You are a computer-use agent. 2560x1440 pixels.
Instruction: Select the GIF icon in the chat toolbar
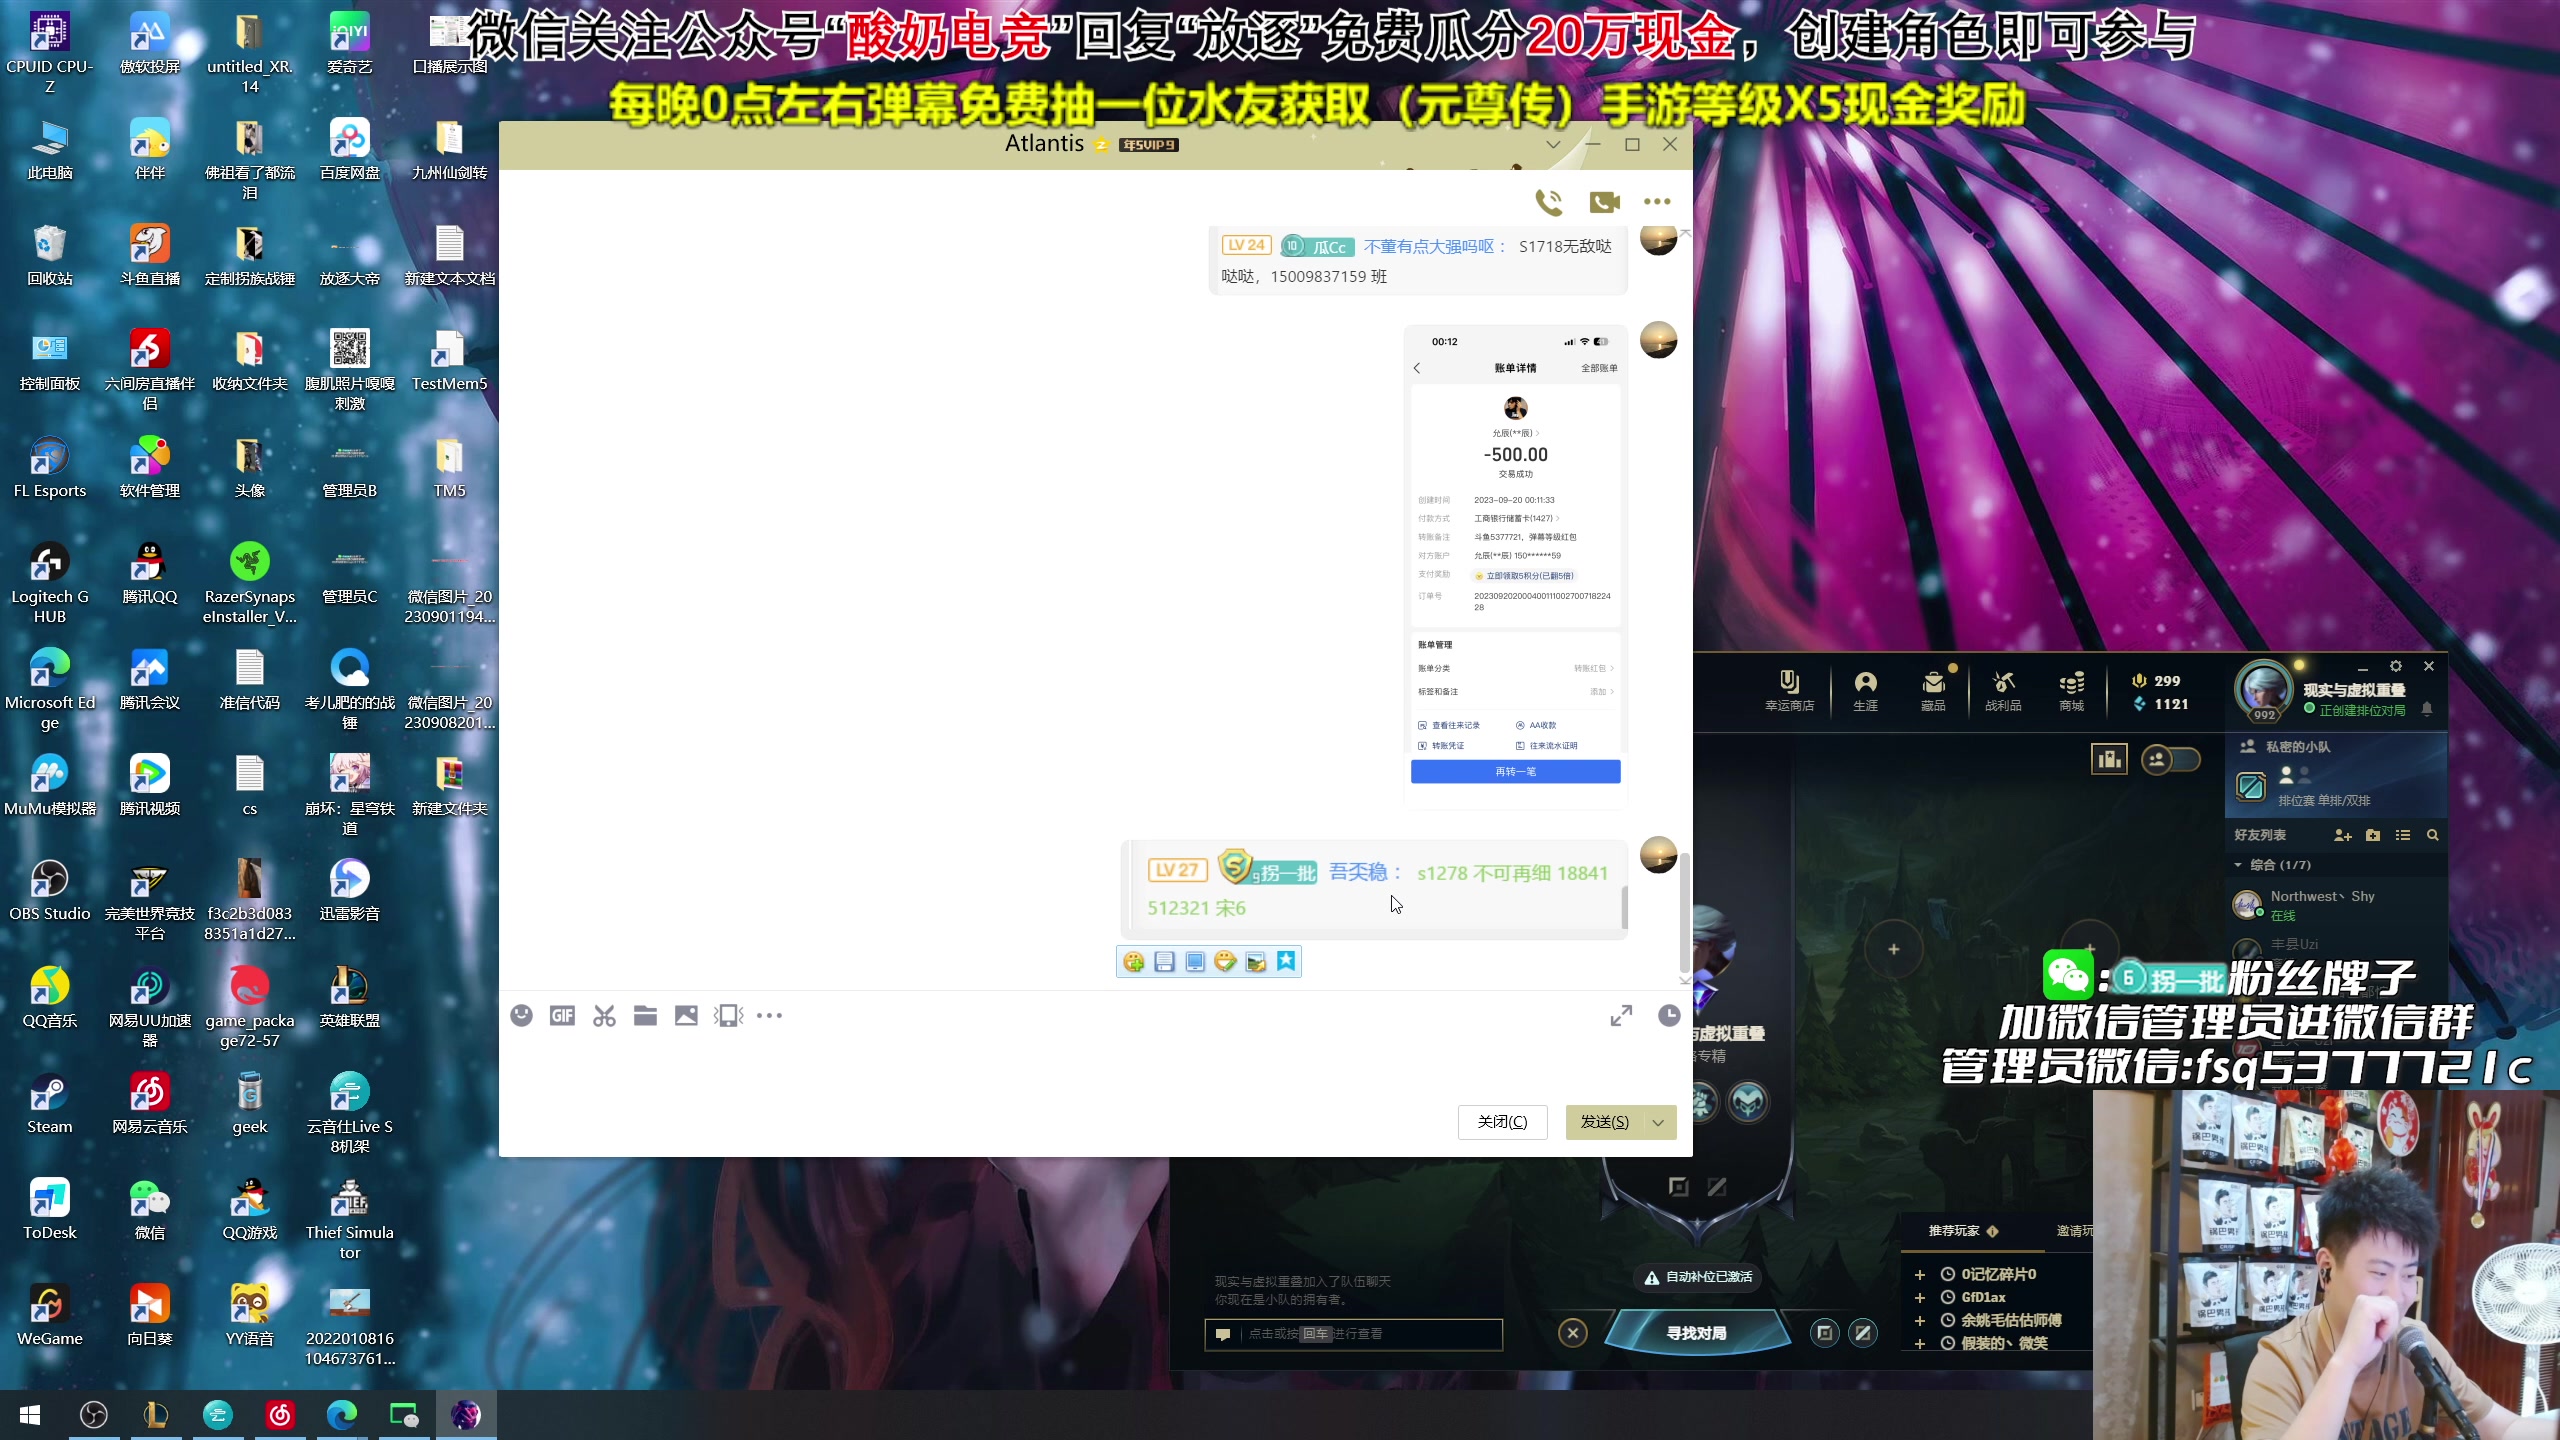[562, 1015]
